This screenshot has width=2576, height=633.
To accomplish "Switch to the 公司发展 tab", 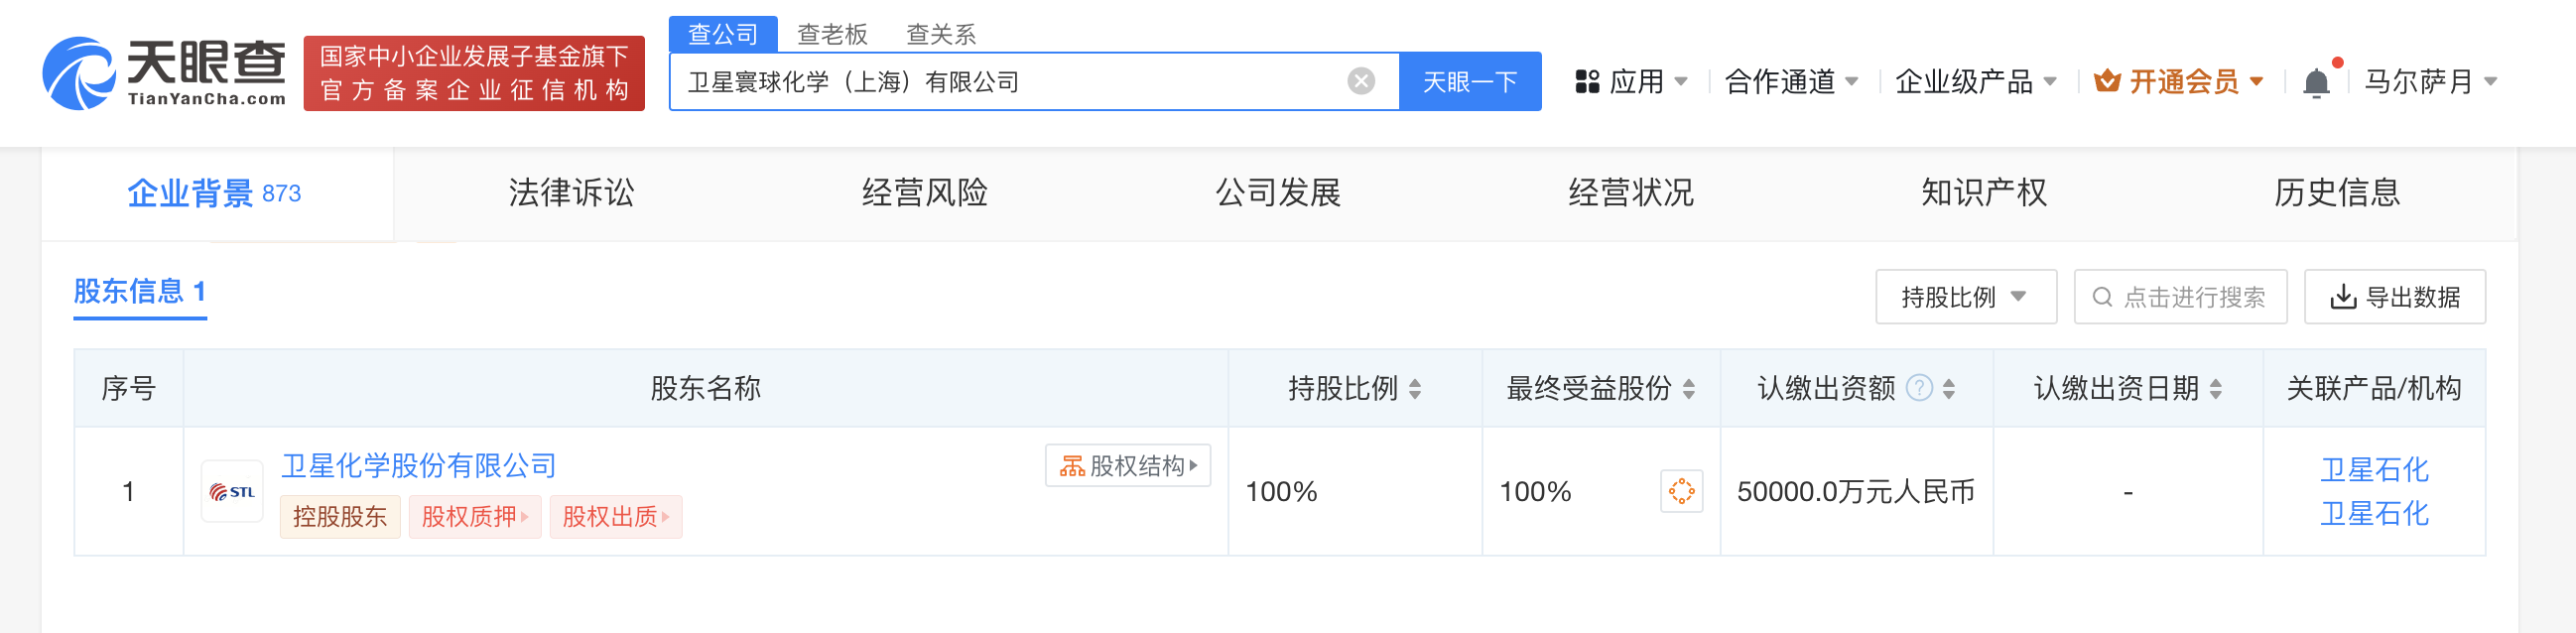I will click(1277, 193).
